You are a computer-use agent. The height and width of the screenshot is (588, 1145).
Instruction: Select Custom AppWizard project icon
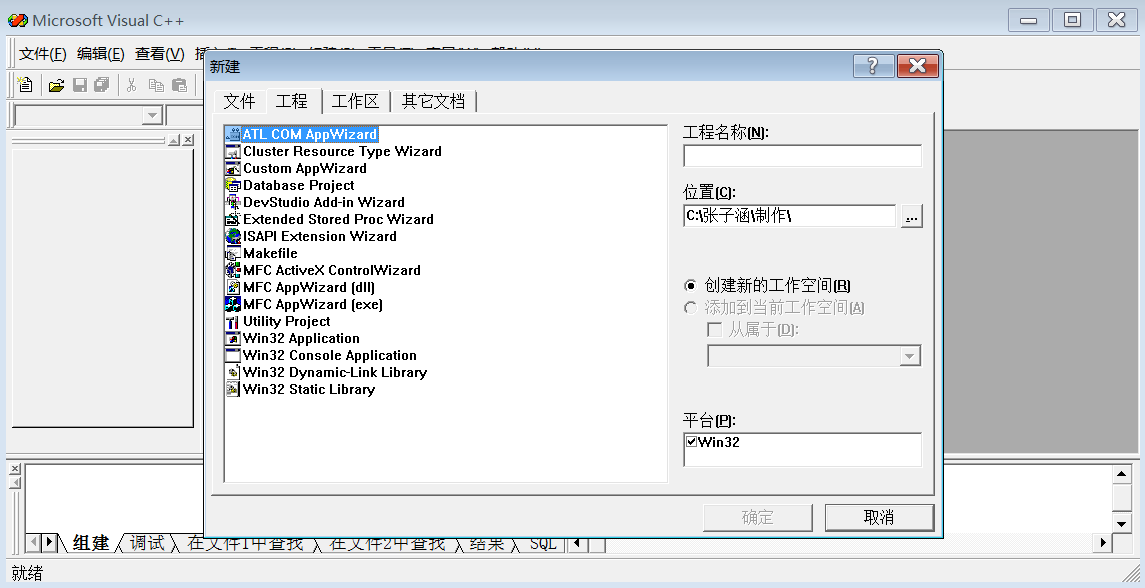tap(233, 168)
